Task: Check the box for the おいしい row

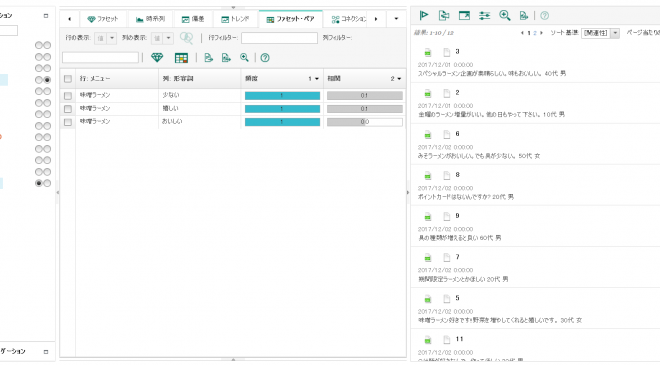Action: pos(68,122)
